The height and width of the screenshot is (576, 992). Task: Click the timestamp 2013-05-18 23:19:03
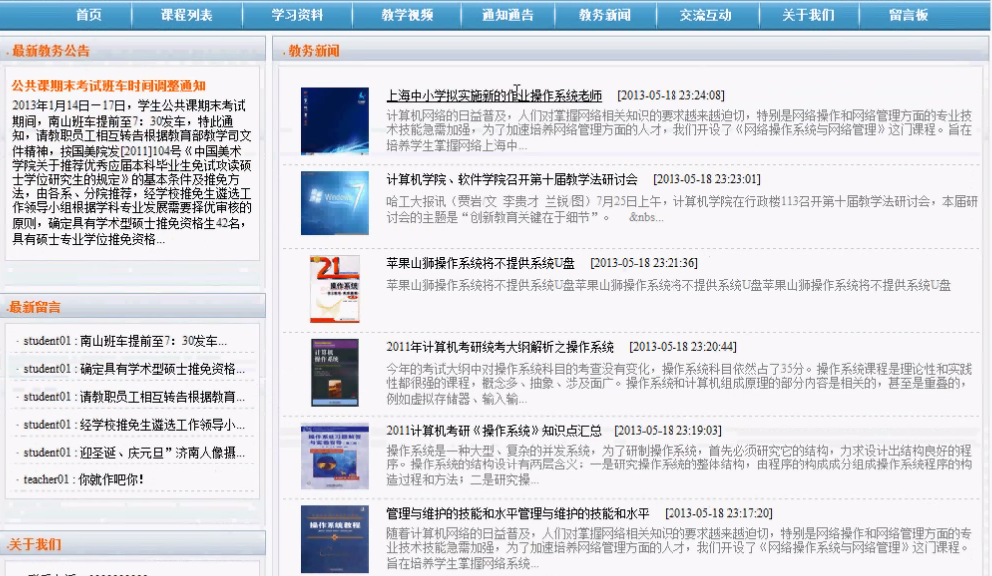click(668, 430)
